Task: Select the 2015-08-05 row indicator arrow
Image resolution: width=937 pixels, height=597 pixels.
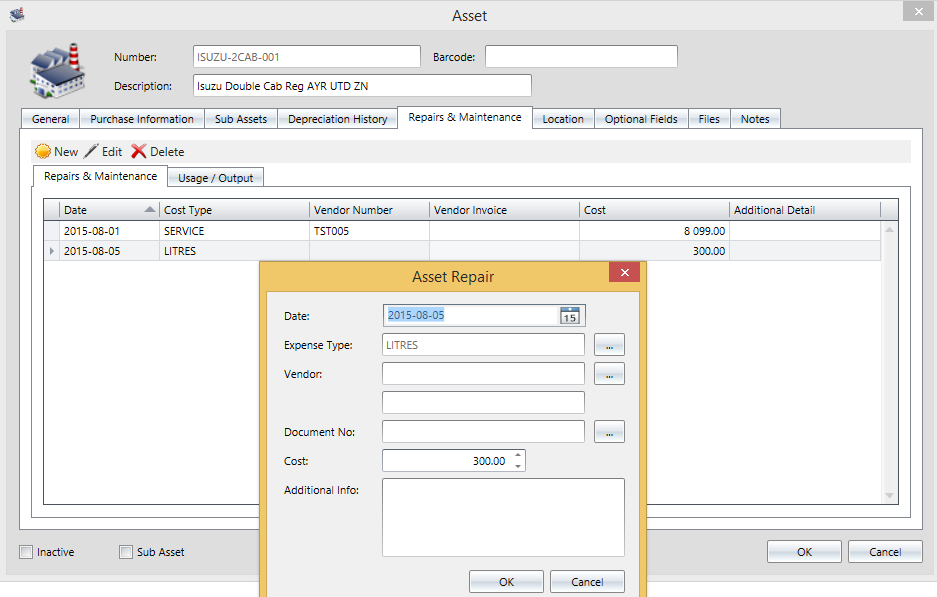Action: (x=52, y=251)
